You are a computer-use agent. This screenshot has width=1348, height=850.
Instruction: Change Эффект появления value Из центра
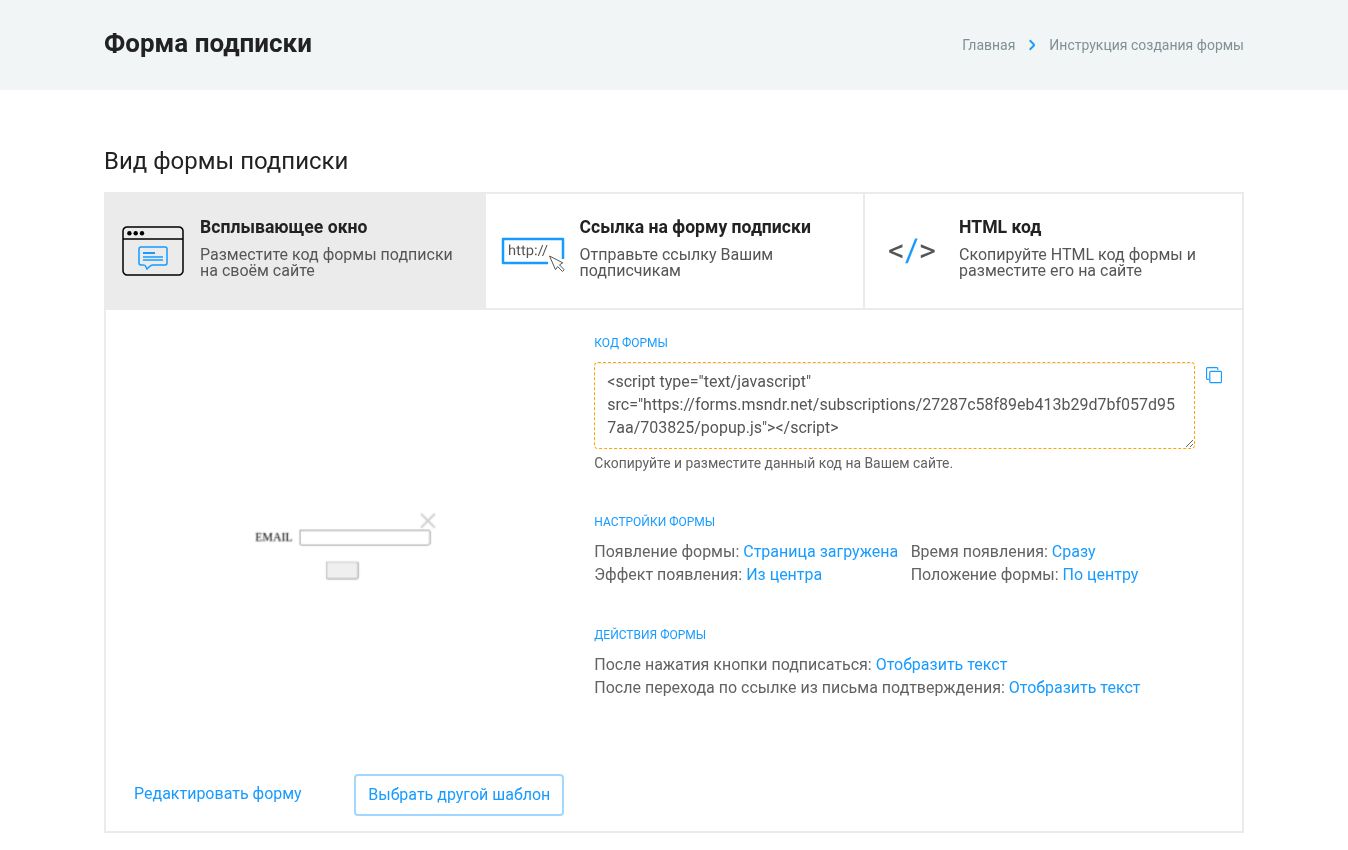pyautogui.click(x=784, y=574)
